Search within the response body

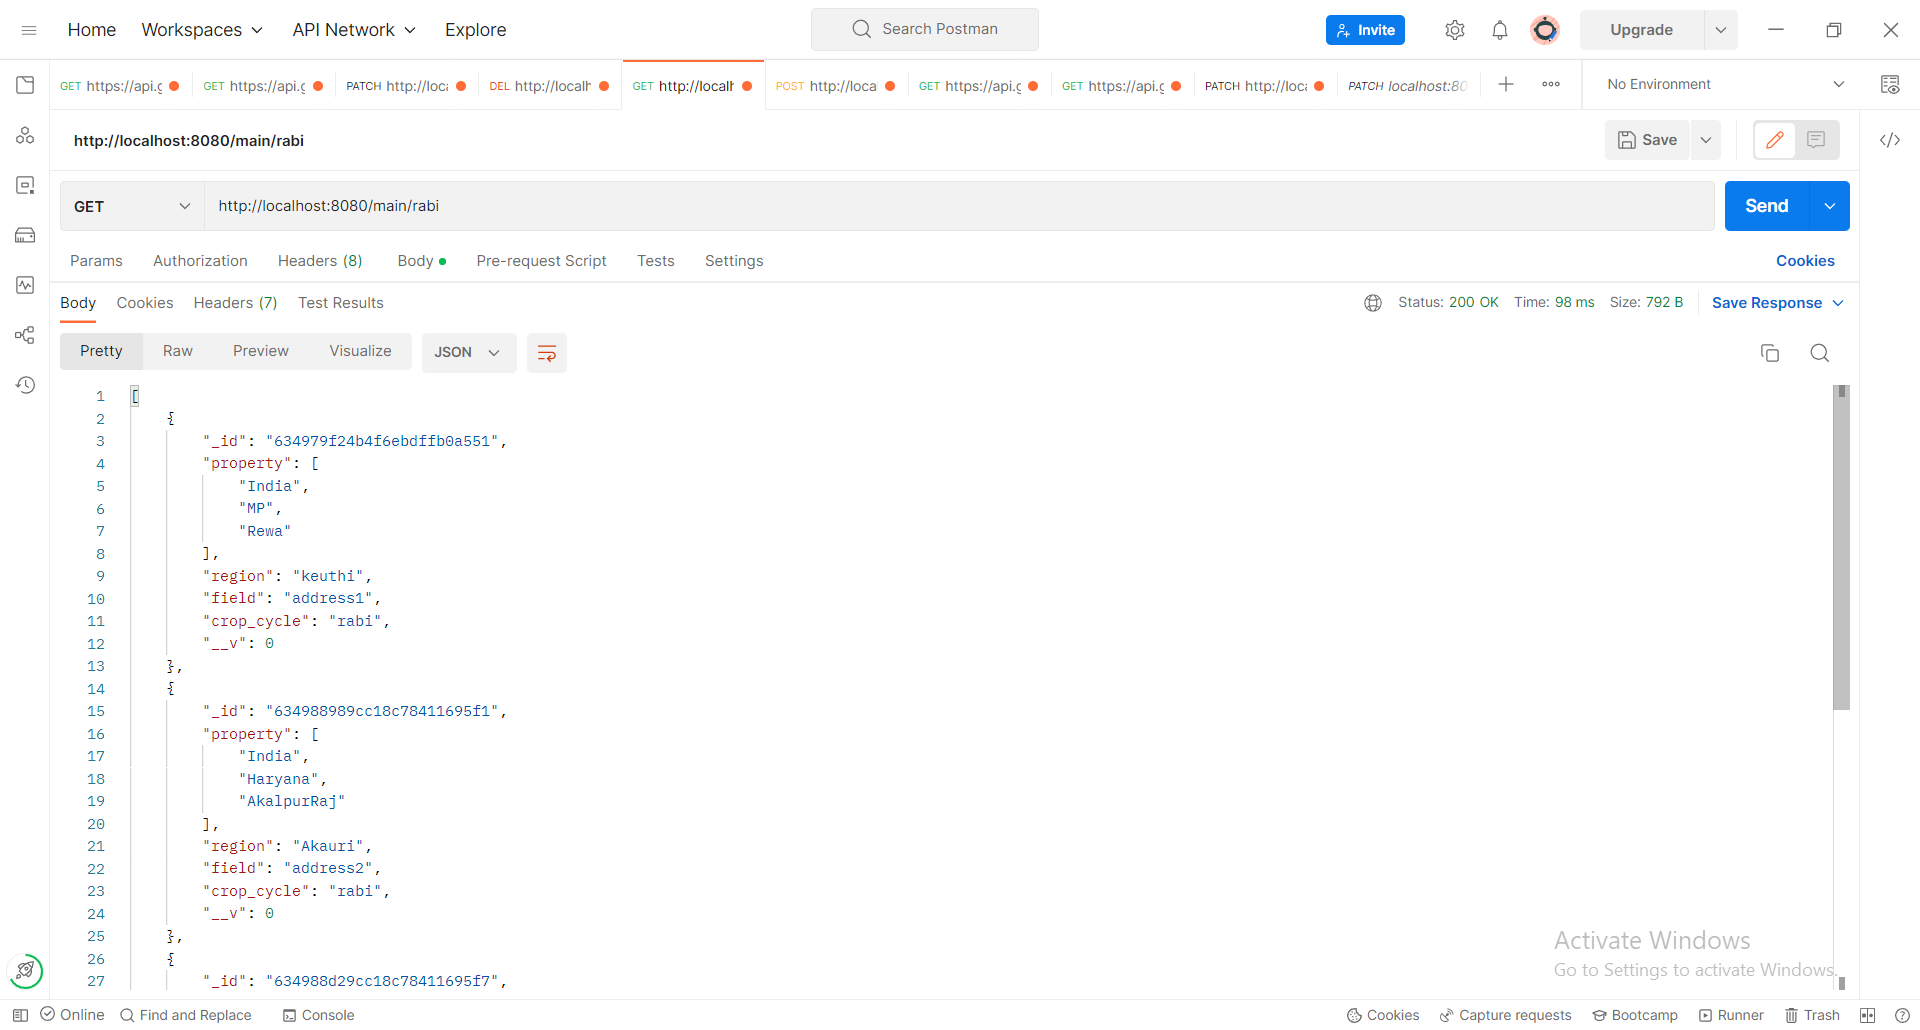pyautogui.click(x=1819, y=353)
